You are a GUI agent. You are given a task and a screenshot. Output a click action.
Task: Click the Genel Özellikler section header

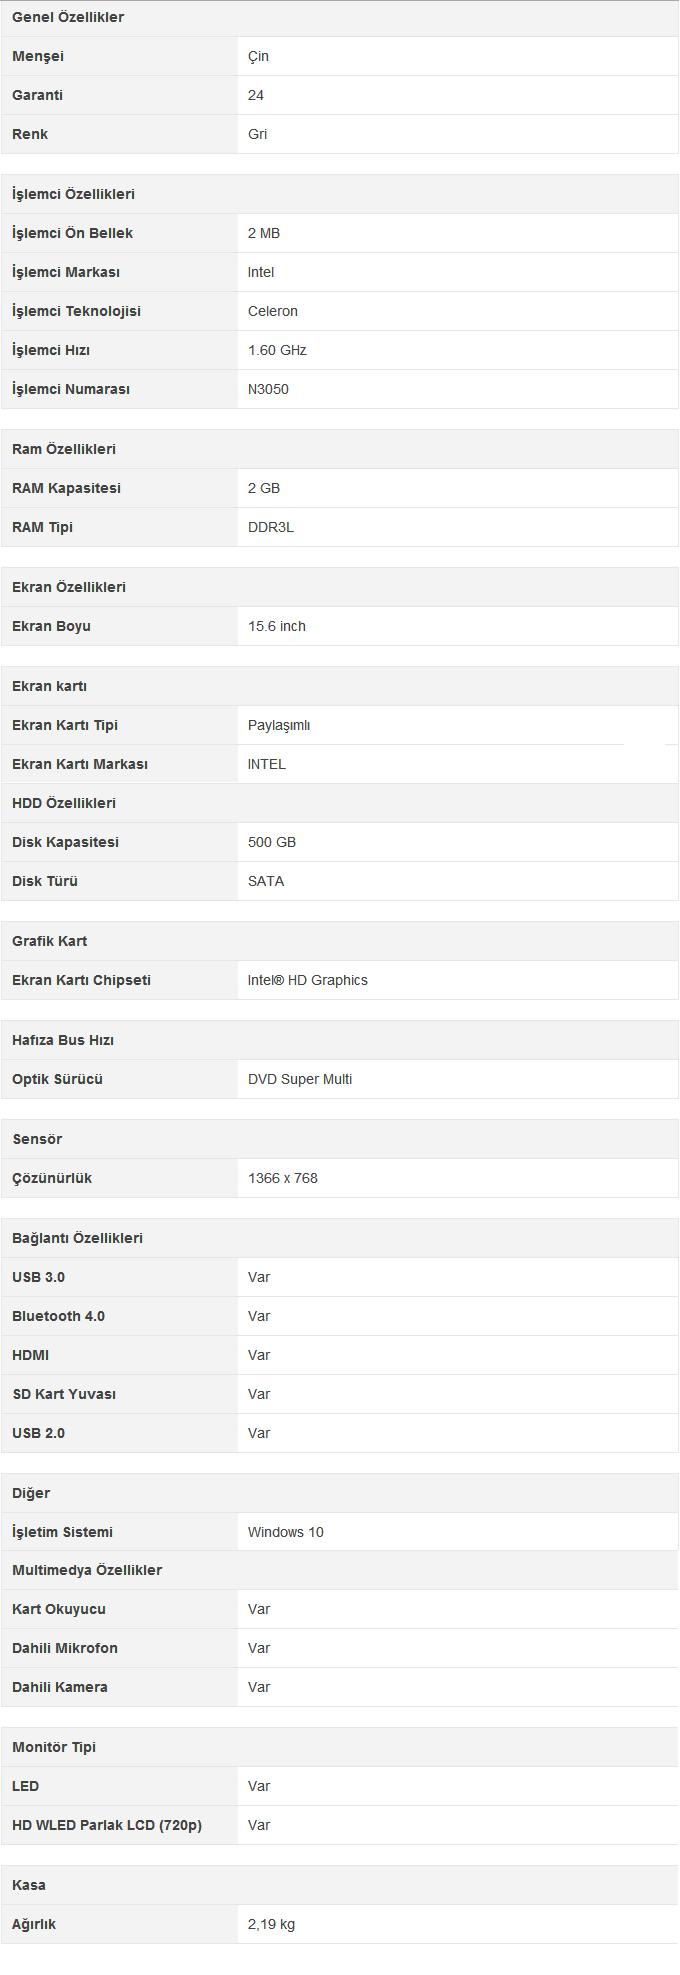click(x=68, y=17)
